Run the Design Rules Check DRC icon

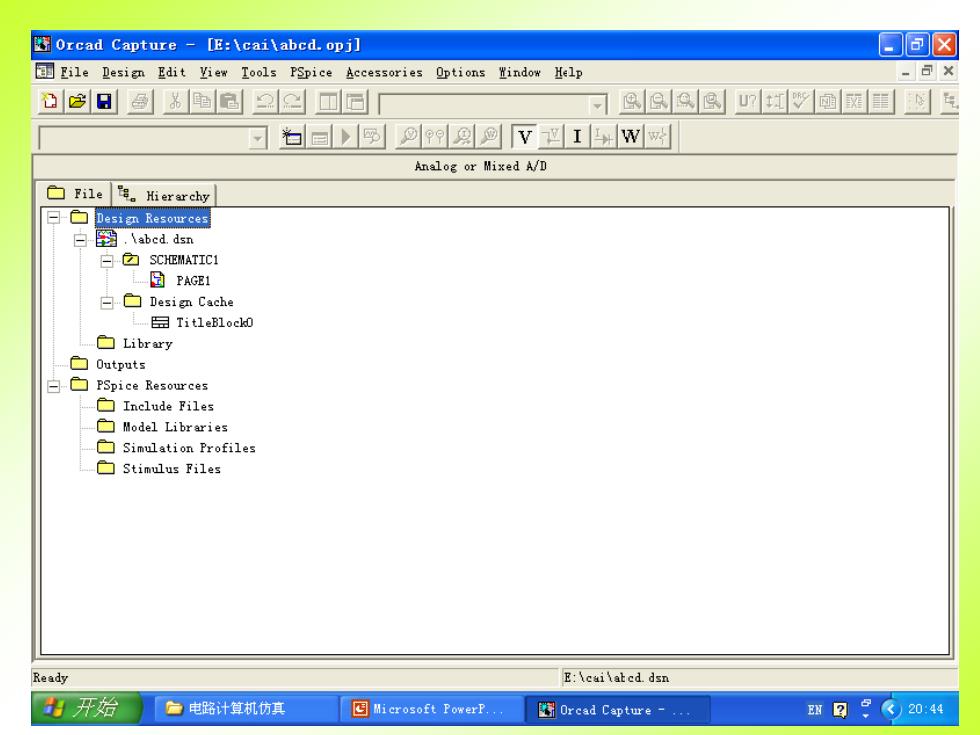801,101
